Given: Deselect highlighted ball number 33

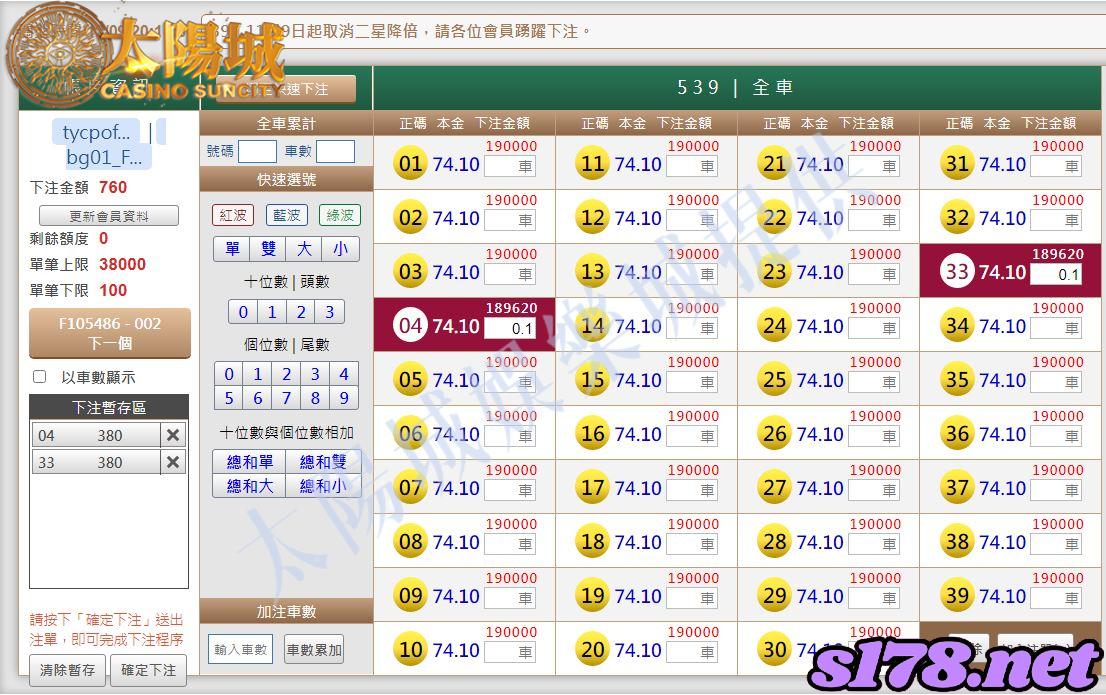Looking at the screenshot, I should click(x=957, y=272).
